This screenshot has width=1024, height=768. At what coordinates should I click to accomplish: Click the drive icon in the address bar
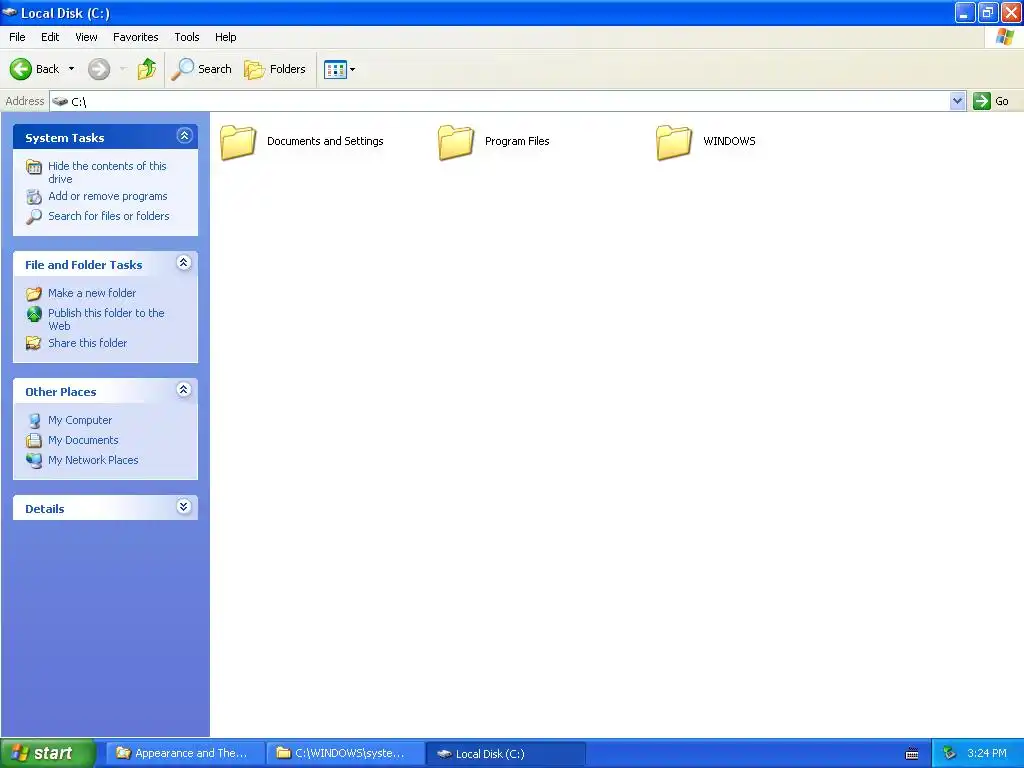(x=60, y=101)
